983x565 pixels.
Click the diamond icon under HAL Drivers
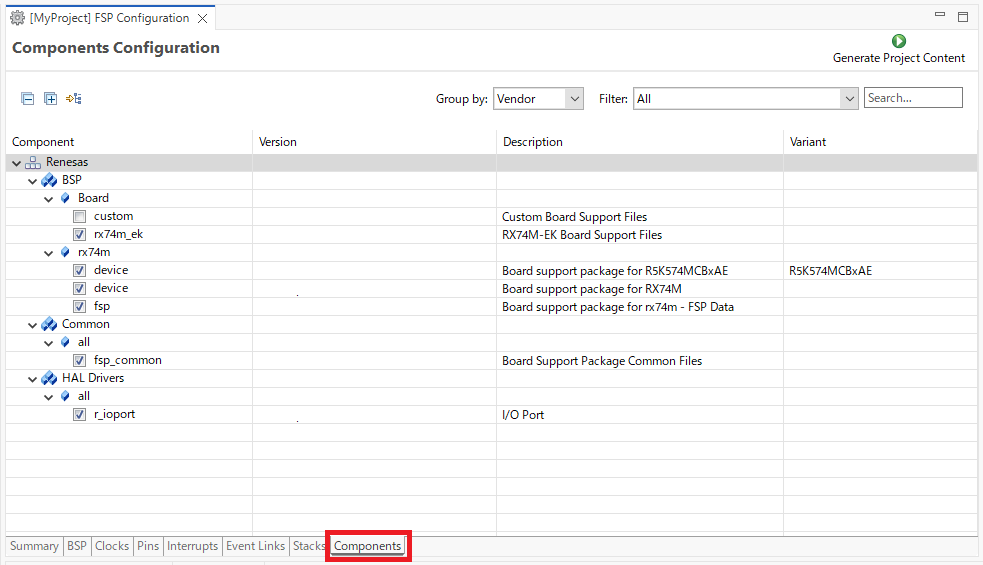(x=65, y=396)
